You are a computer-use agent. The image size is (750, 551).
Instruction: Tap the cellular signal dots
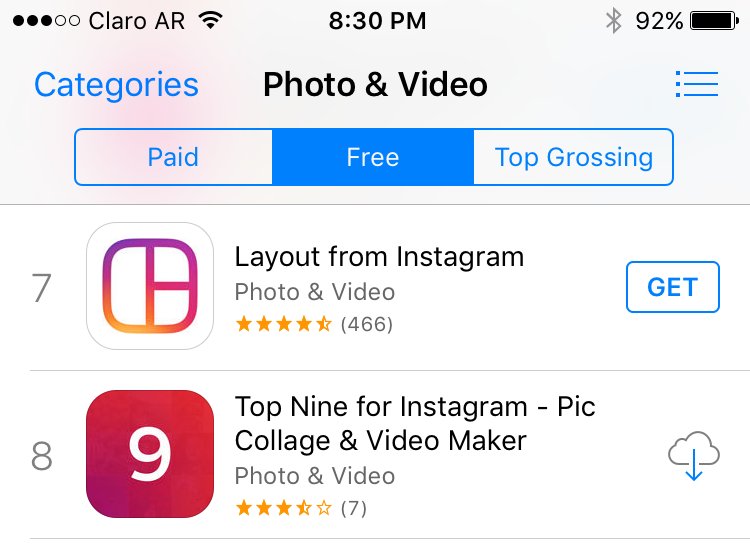point(46,21)
